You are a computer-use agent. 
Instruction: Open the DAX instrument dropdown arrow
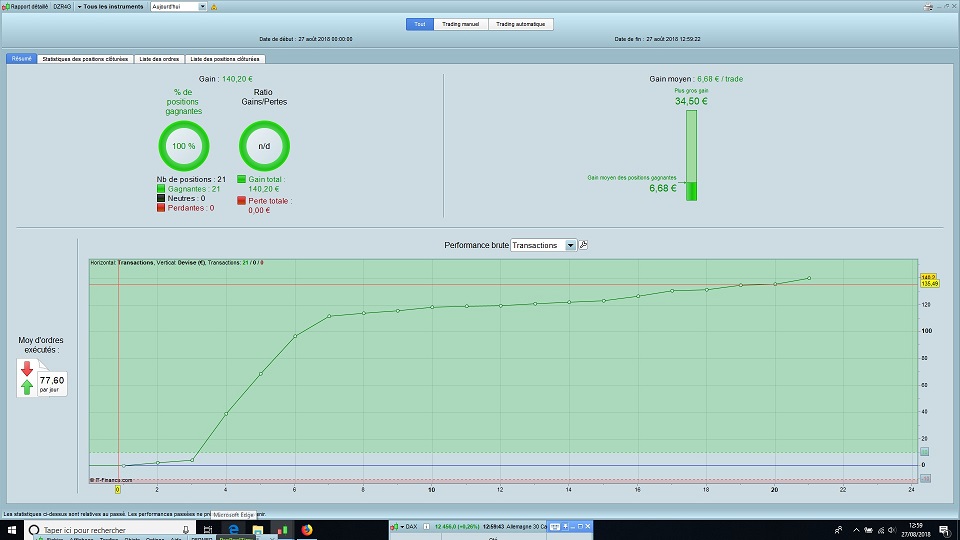click(x=402, y=527)
